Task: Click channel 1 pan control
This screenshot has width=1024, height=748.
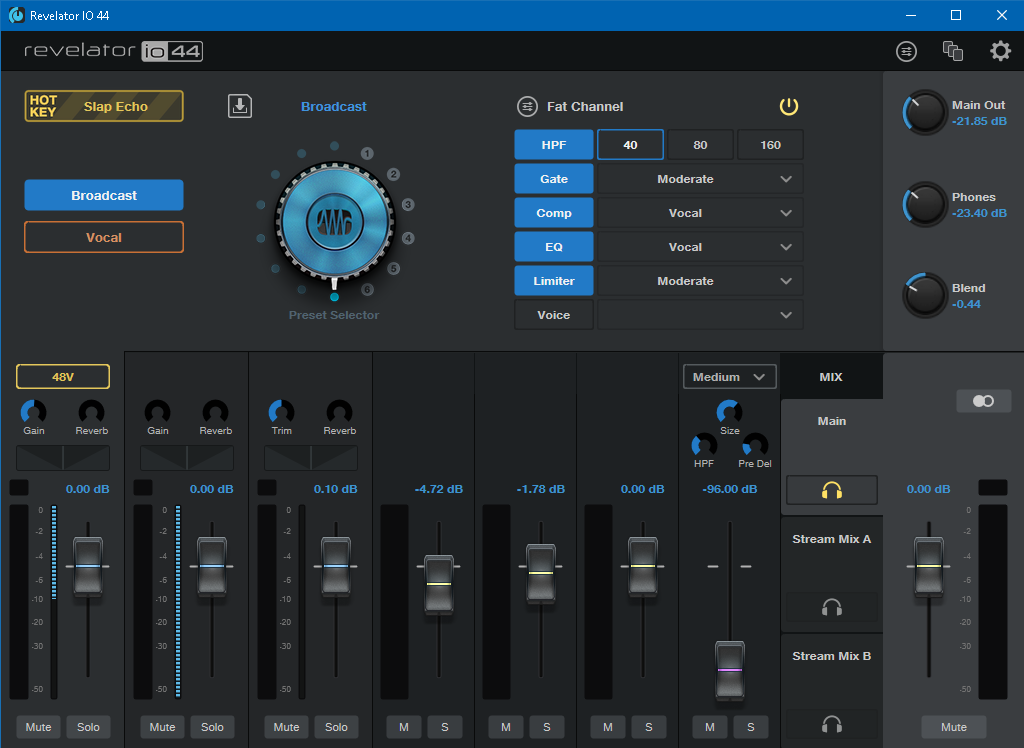Action: (63, 458)
